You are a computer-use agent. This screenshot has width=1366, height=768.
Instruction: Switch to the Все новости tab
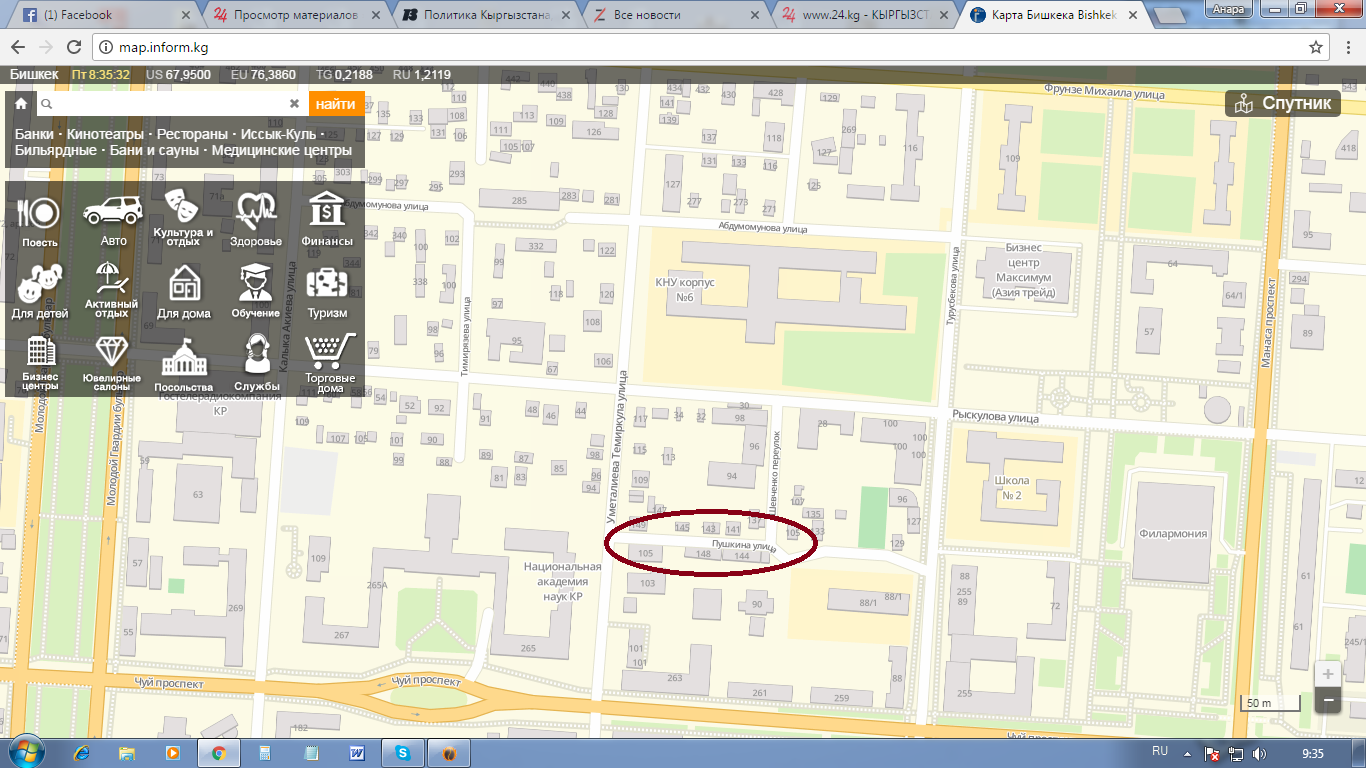680,15
